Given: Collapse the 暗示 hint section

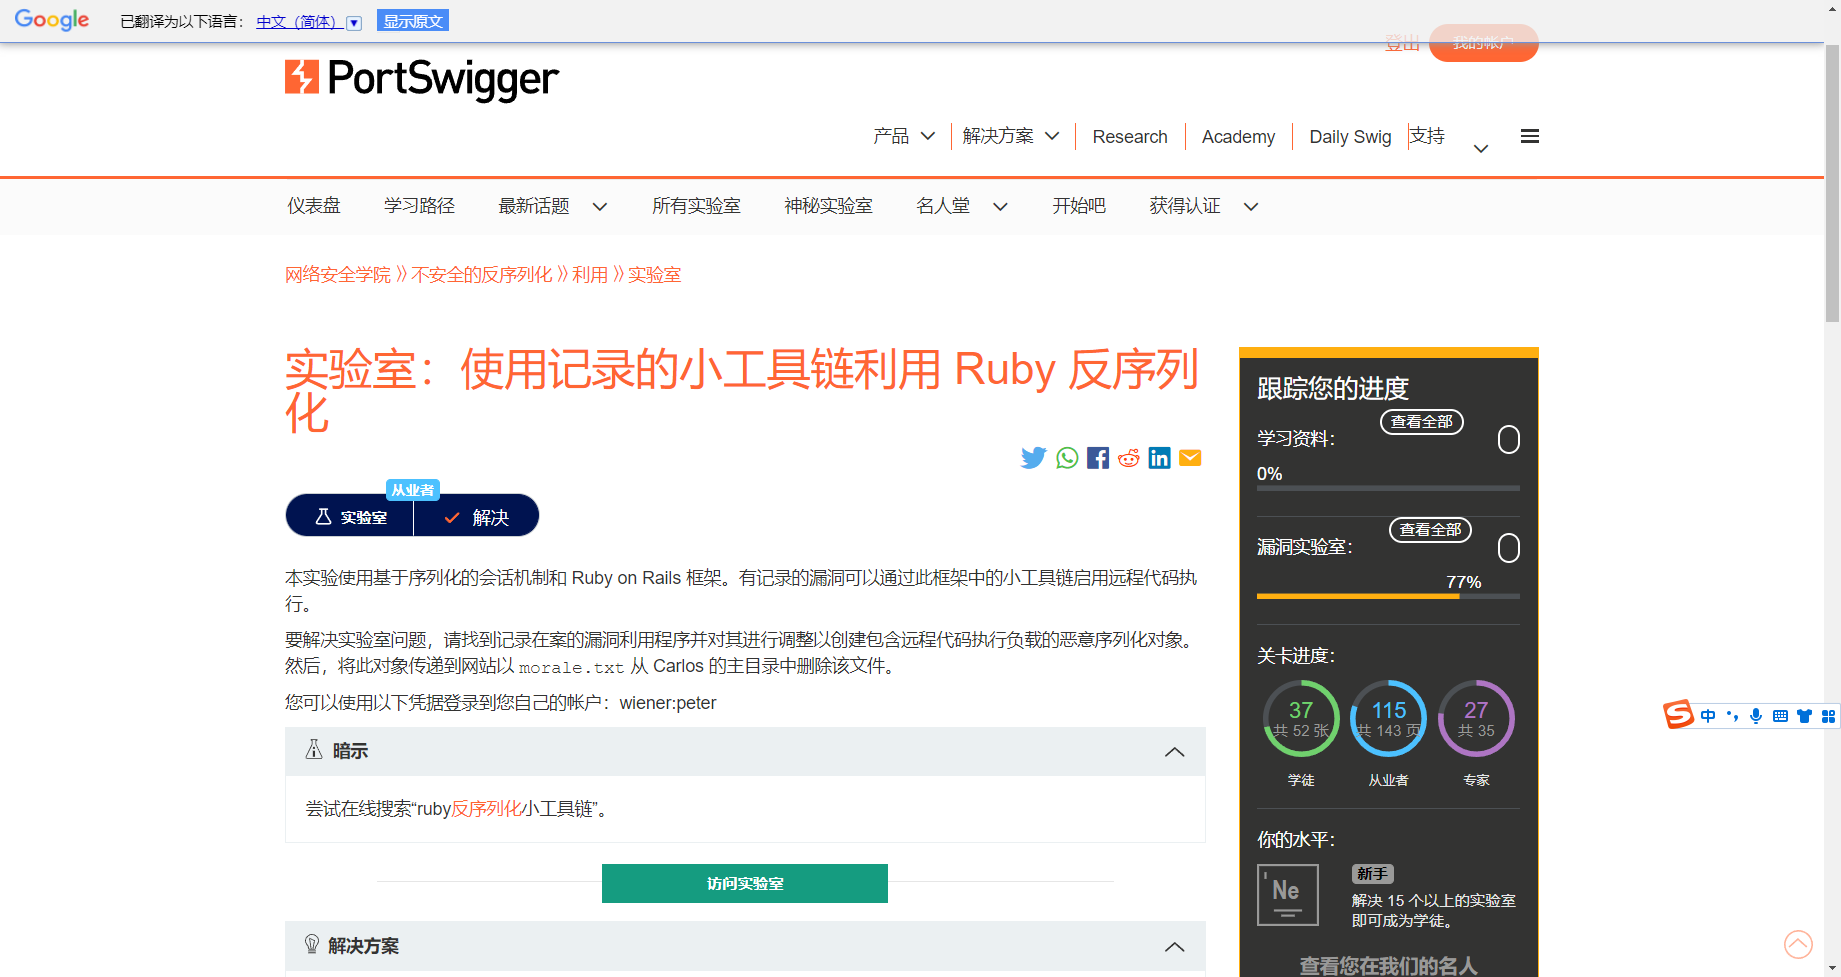Looking at the screenshot, I should click(x=1175, y=752).
